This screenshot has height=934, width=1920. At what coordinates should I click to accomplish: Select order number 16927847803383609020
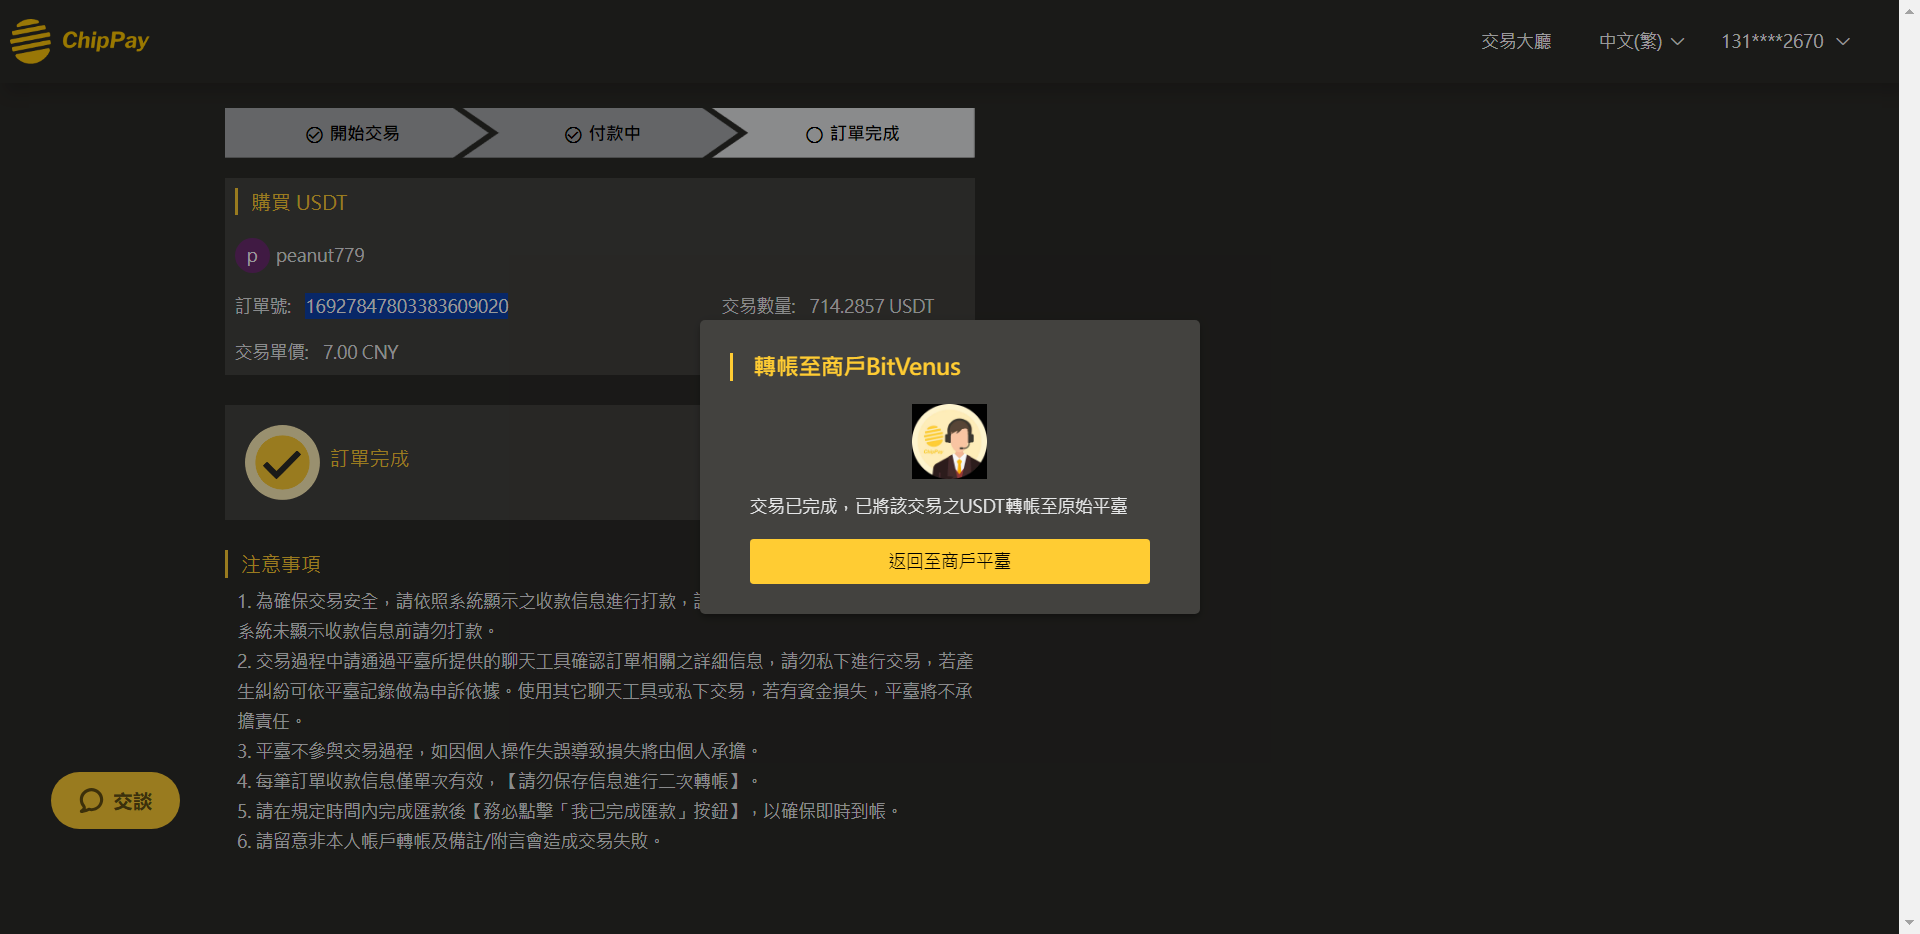click(x=407, y=306)
